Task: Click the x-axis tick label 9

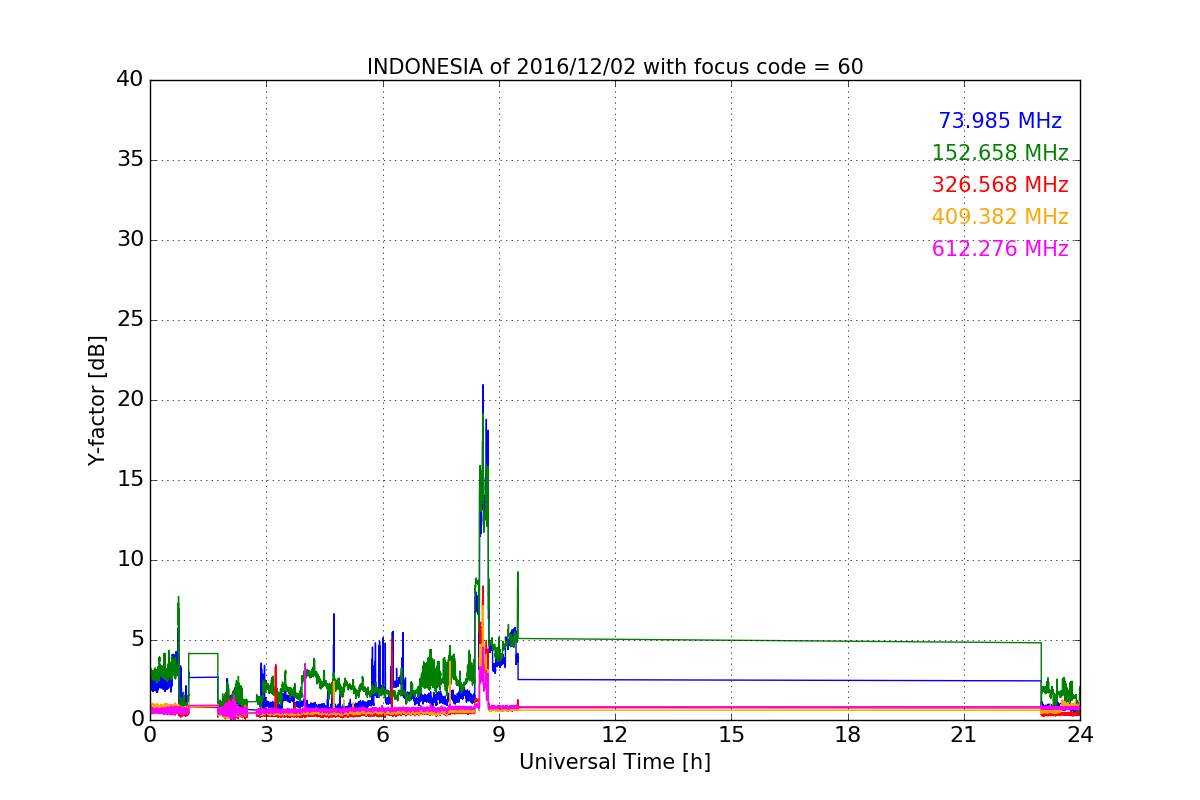Action: coord(499,735)
